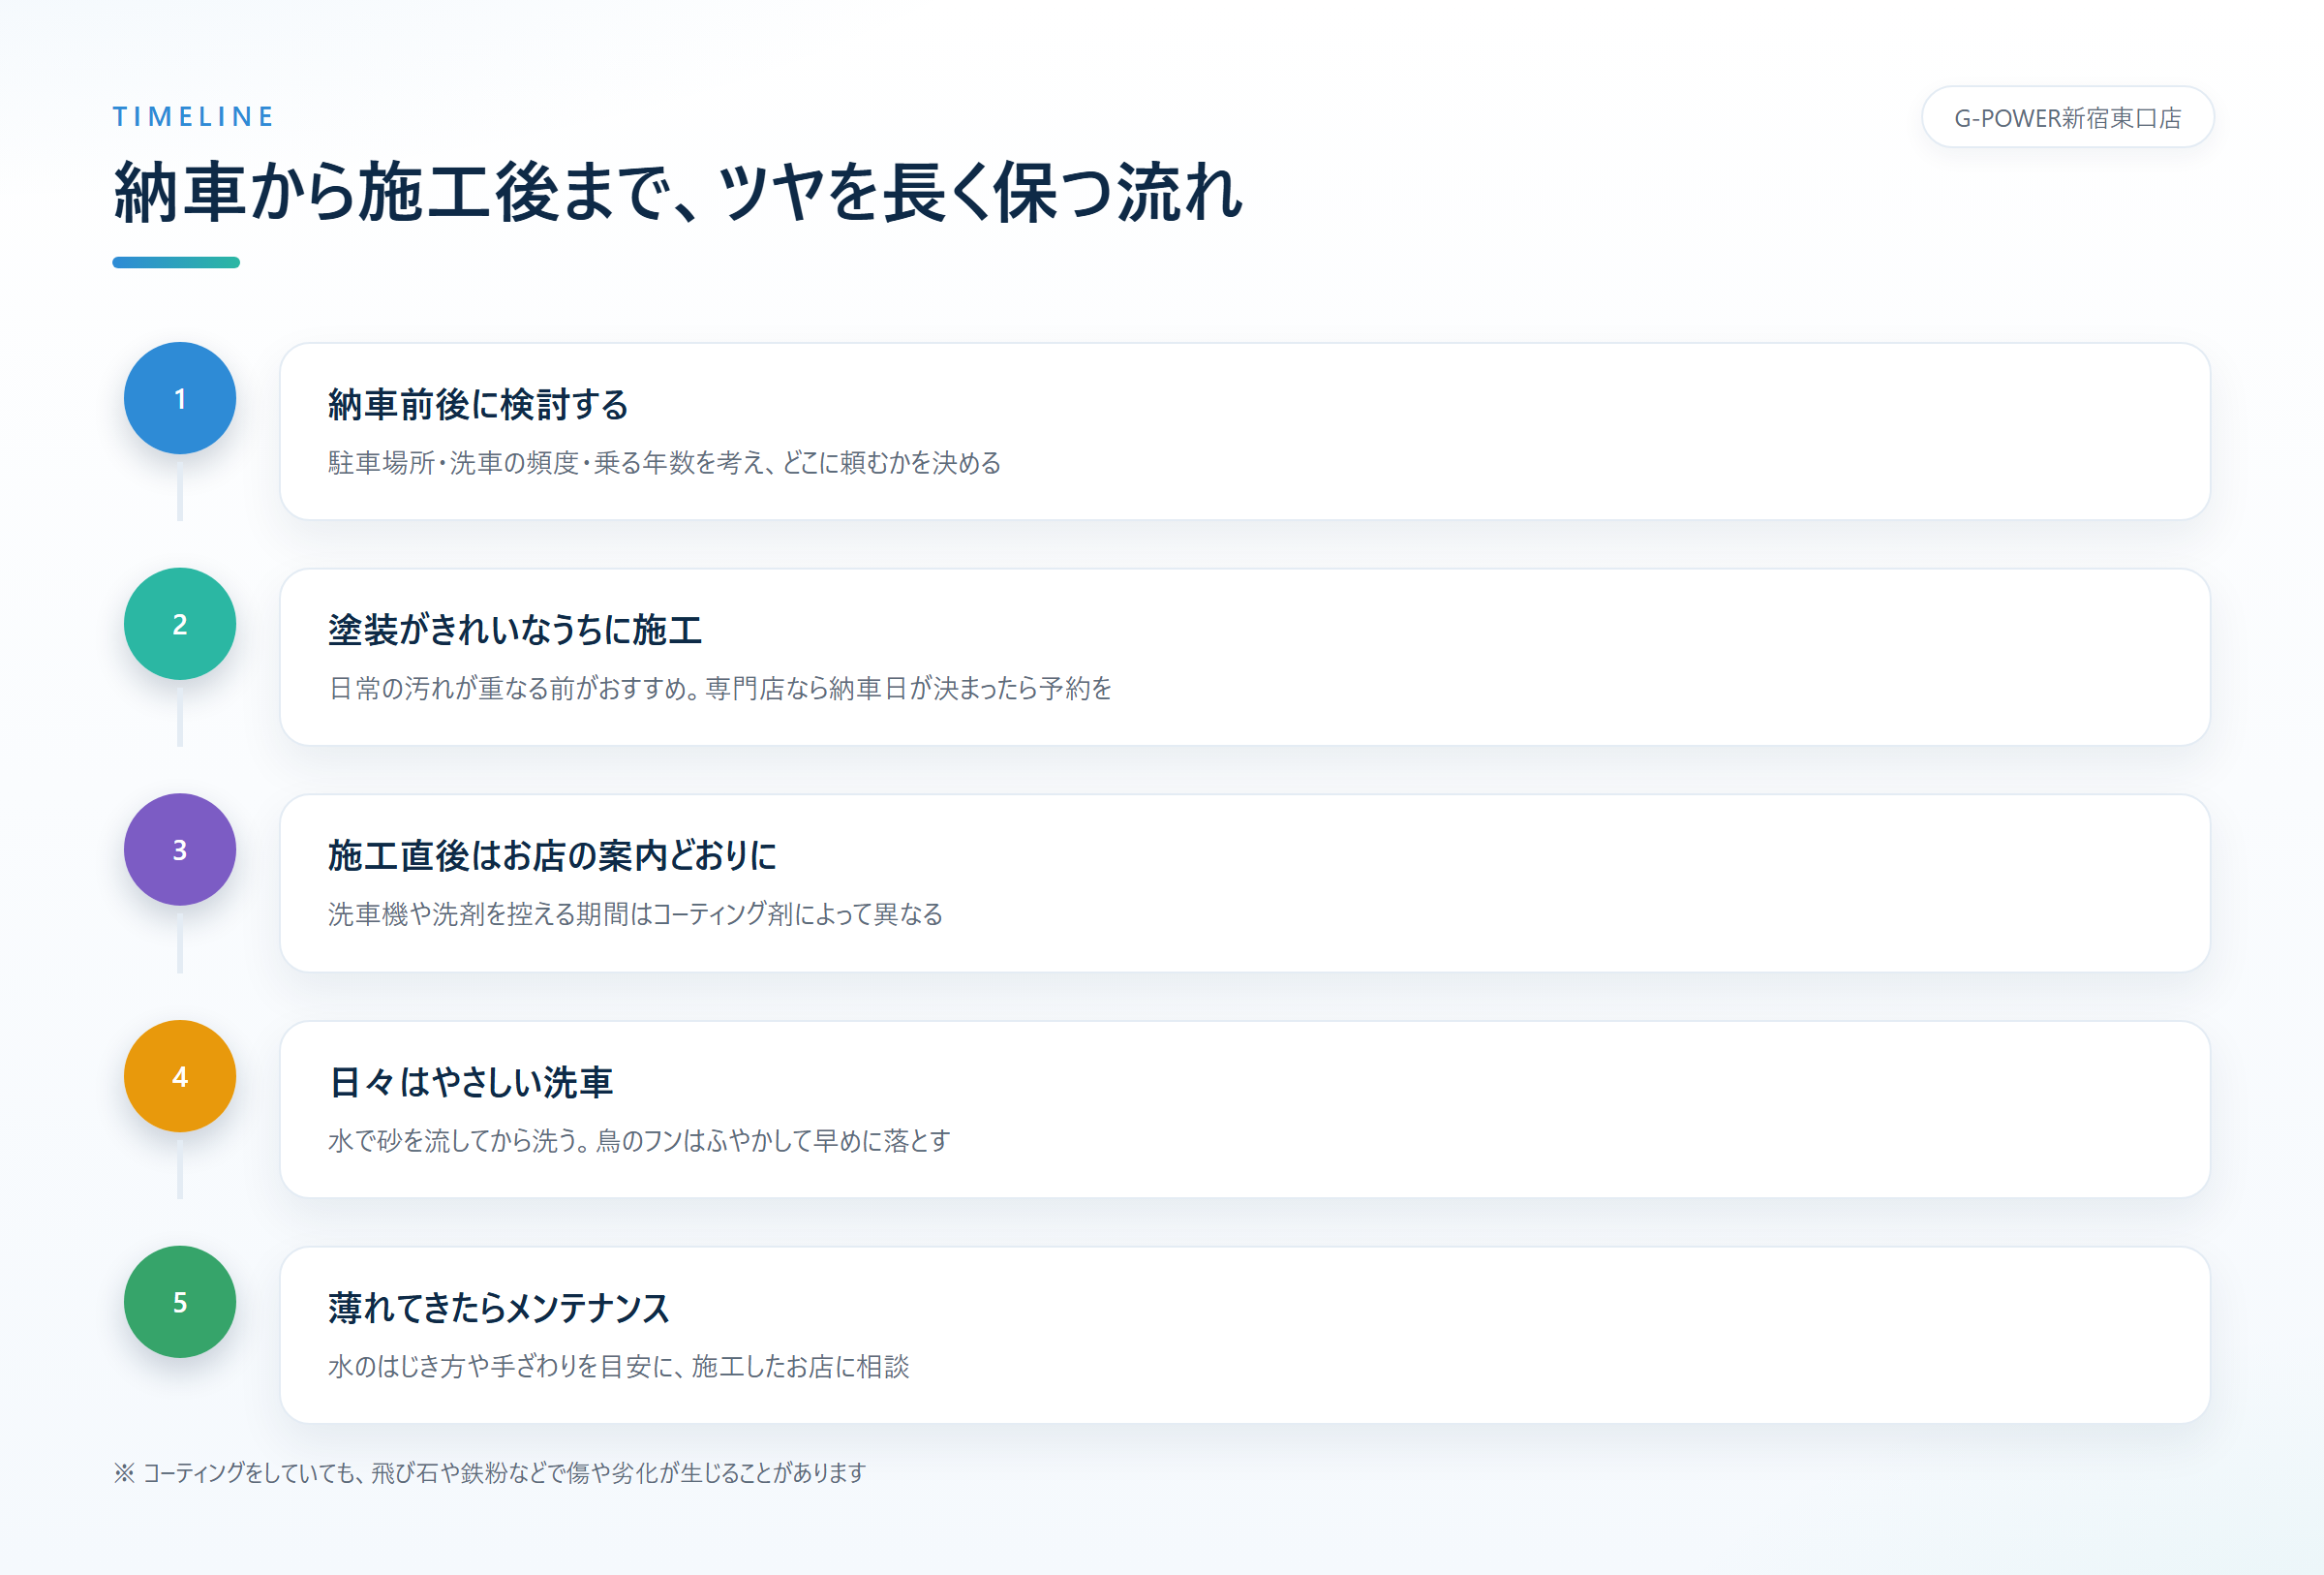Click the description starting 水のはじき方や手ざわり
The image size is (2324, 1575).
tap(618, 1367)
